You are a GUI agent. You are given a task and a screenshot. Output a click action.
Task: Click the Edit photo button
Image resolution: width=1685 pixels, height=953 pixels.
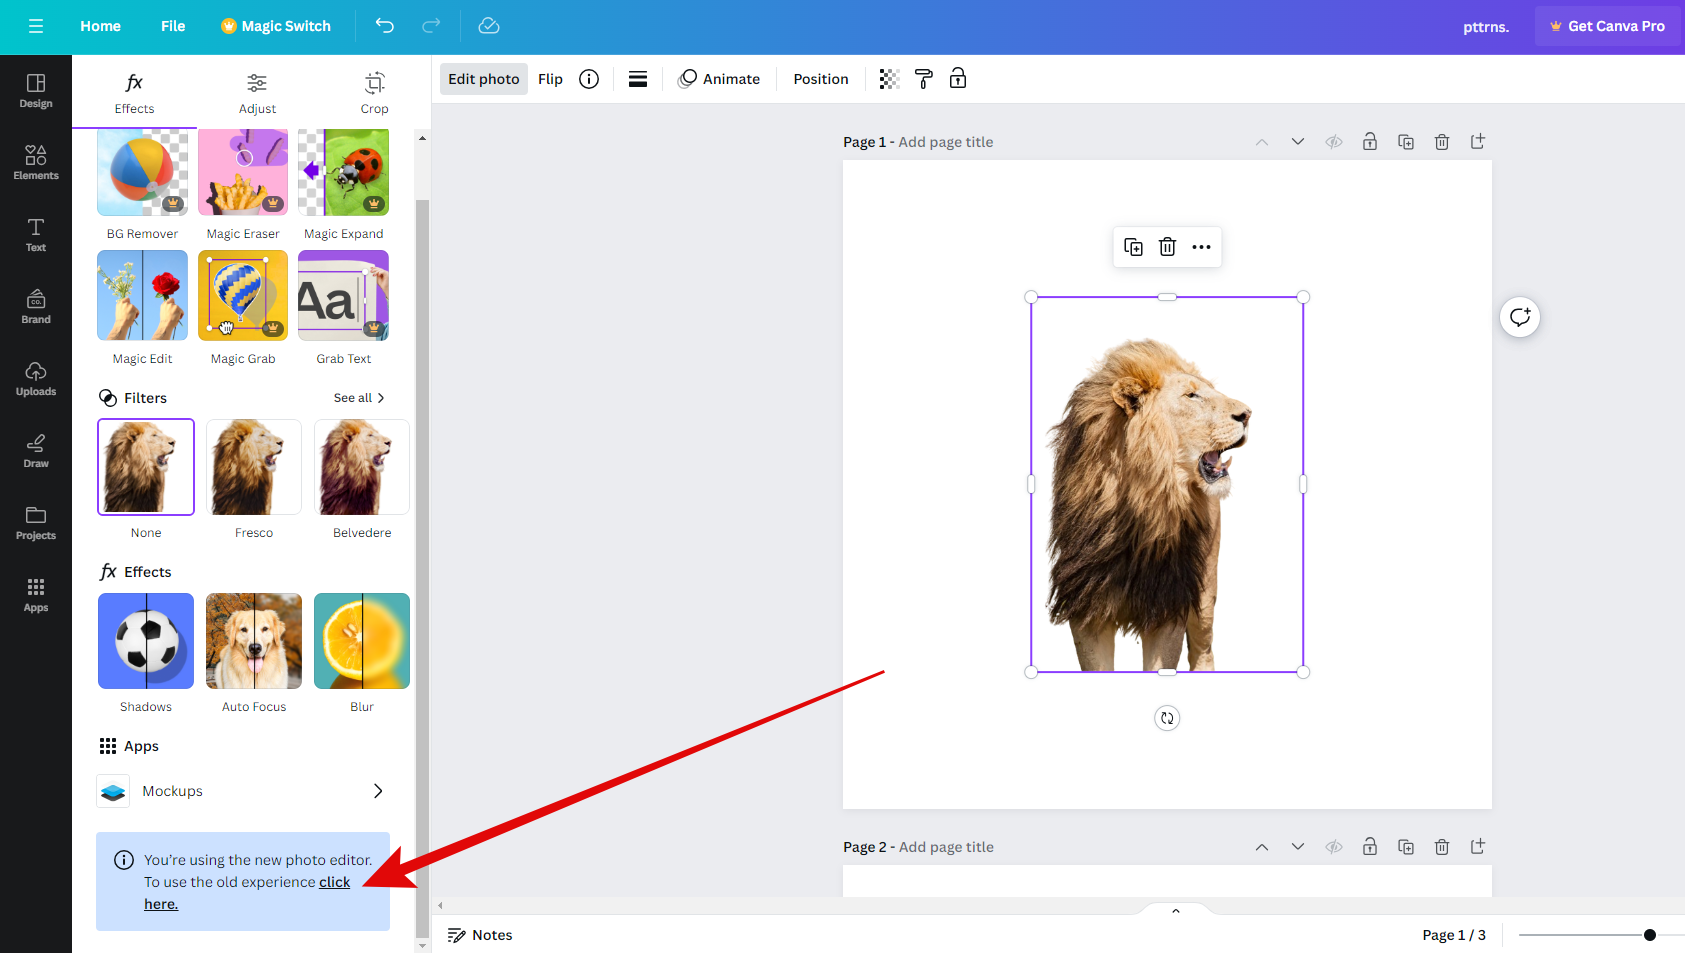click(x=484, y=79)
